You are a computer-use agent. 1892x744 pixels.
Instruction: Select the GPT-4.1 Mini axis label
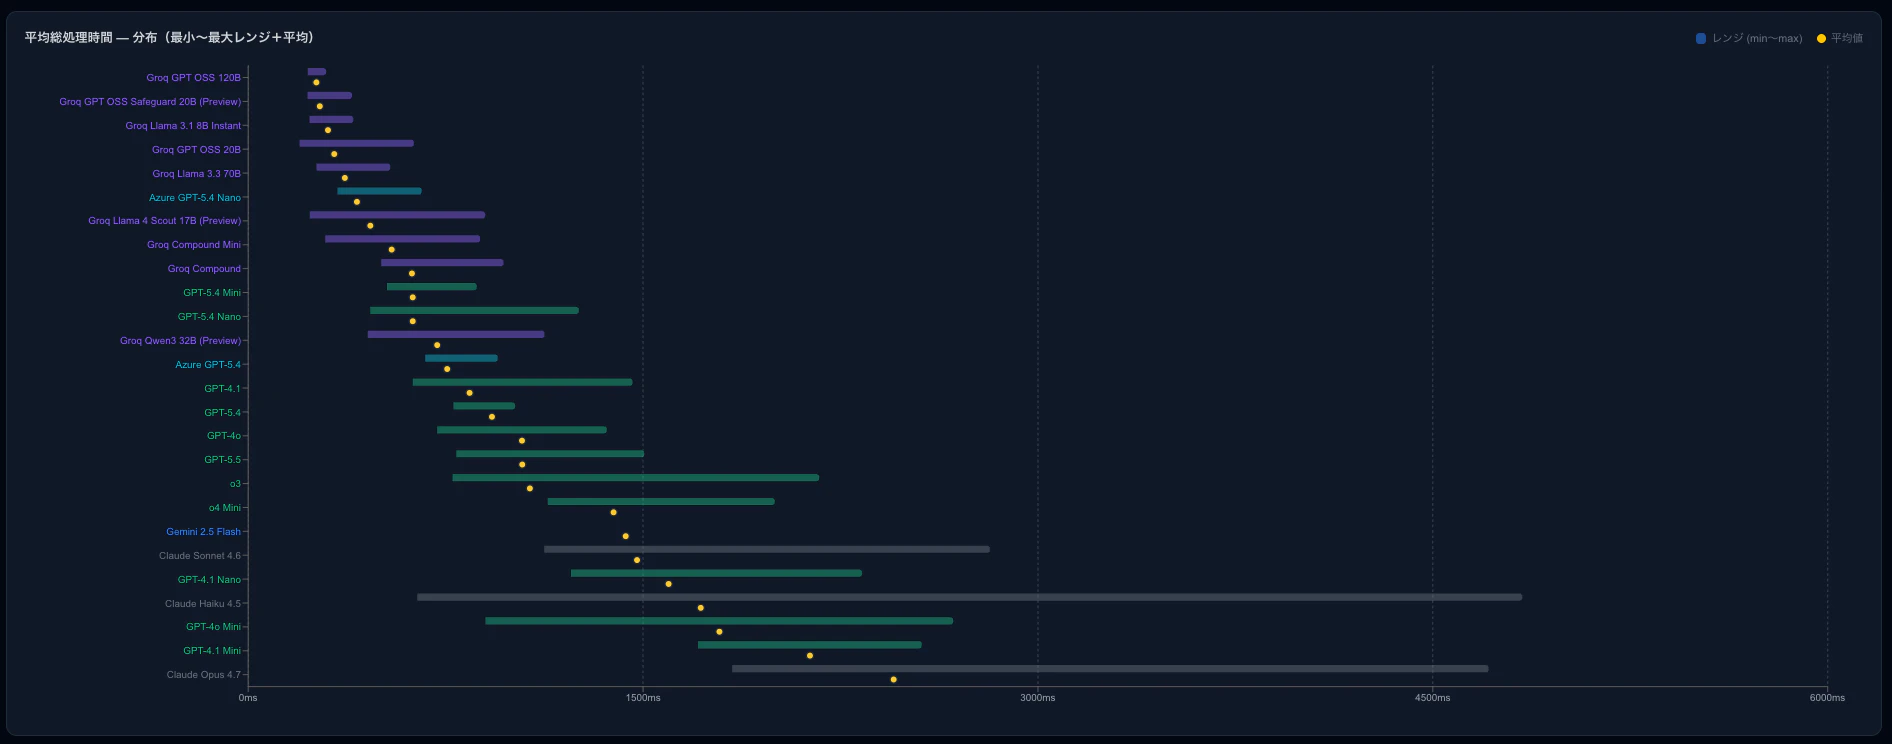pyautogui.click(x=212, y=651)
